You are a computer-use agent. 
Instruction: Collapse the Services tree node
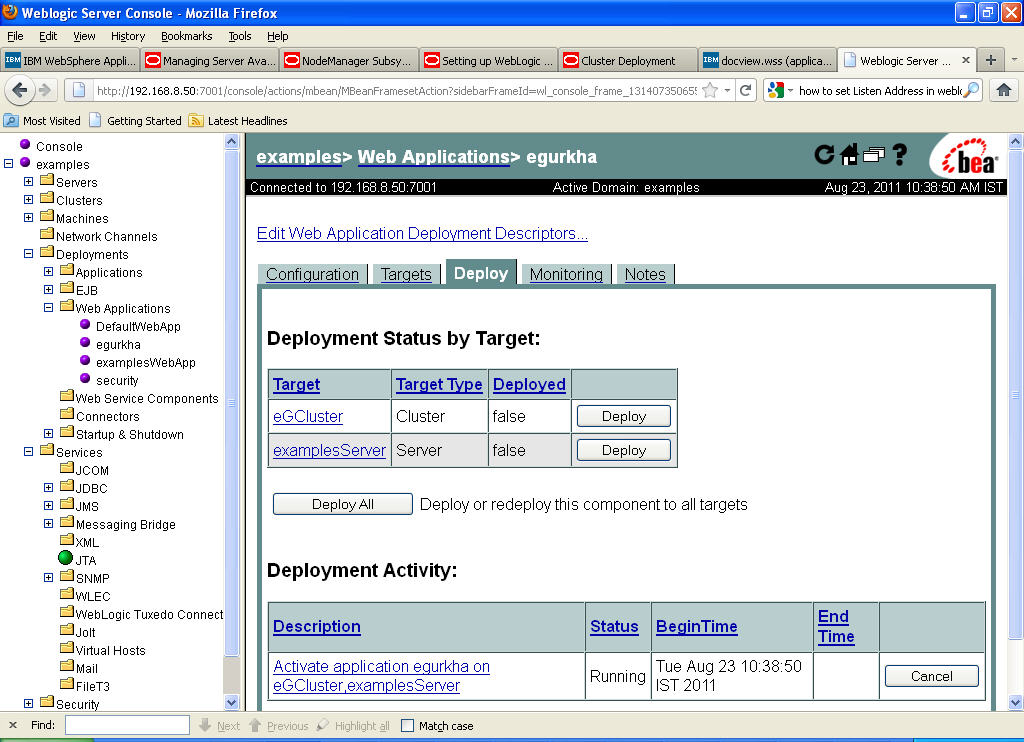pyautogui.click(x=29, y=451)
